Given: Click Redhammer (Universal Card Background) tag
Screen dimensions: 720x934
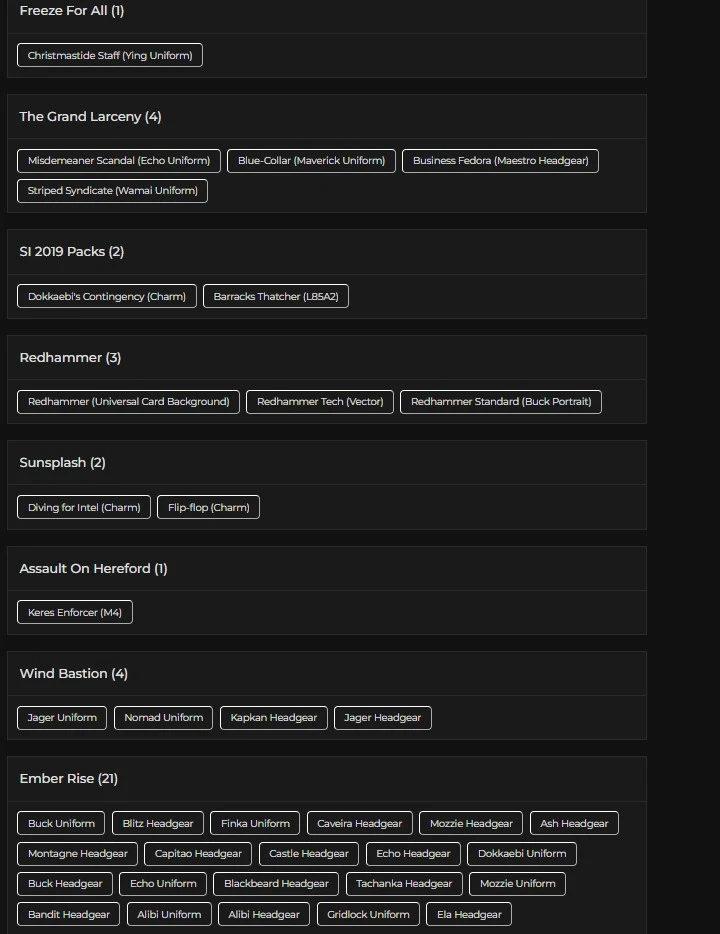Looking at the screenshot, I should [128, 401].
